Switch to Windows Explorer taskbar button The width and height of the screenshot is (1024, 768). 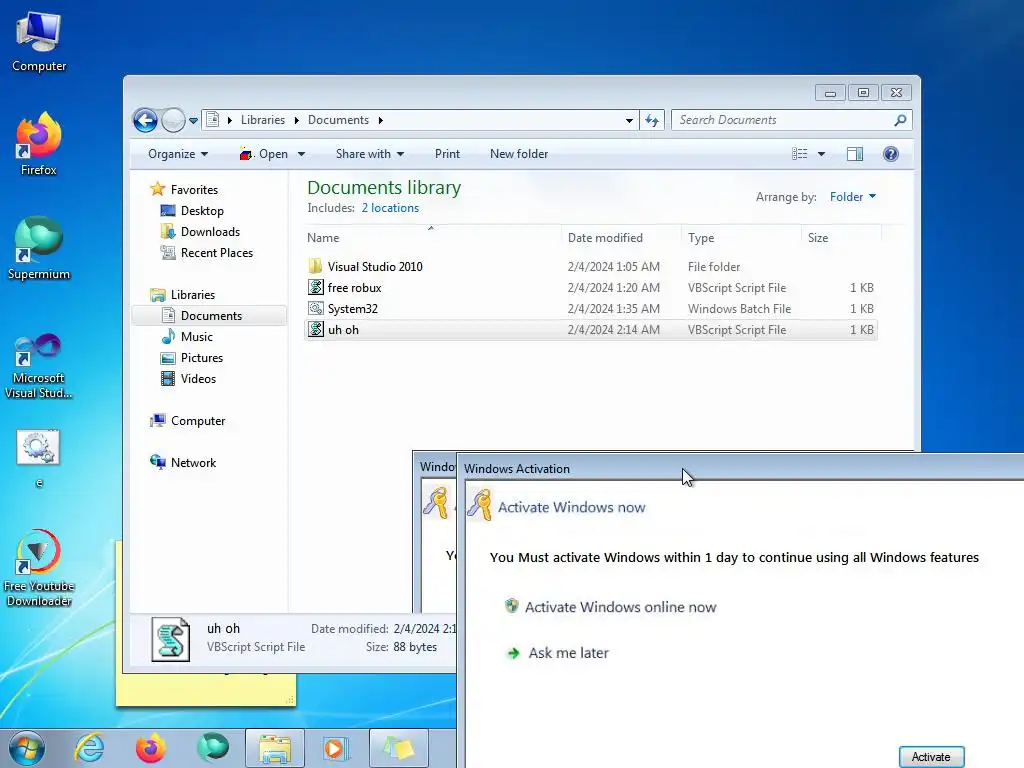(x=275, y=748)
